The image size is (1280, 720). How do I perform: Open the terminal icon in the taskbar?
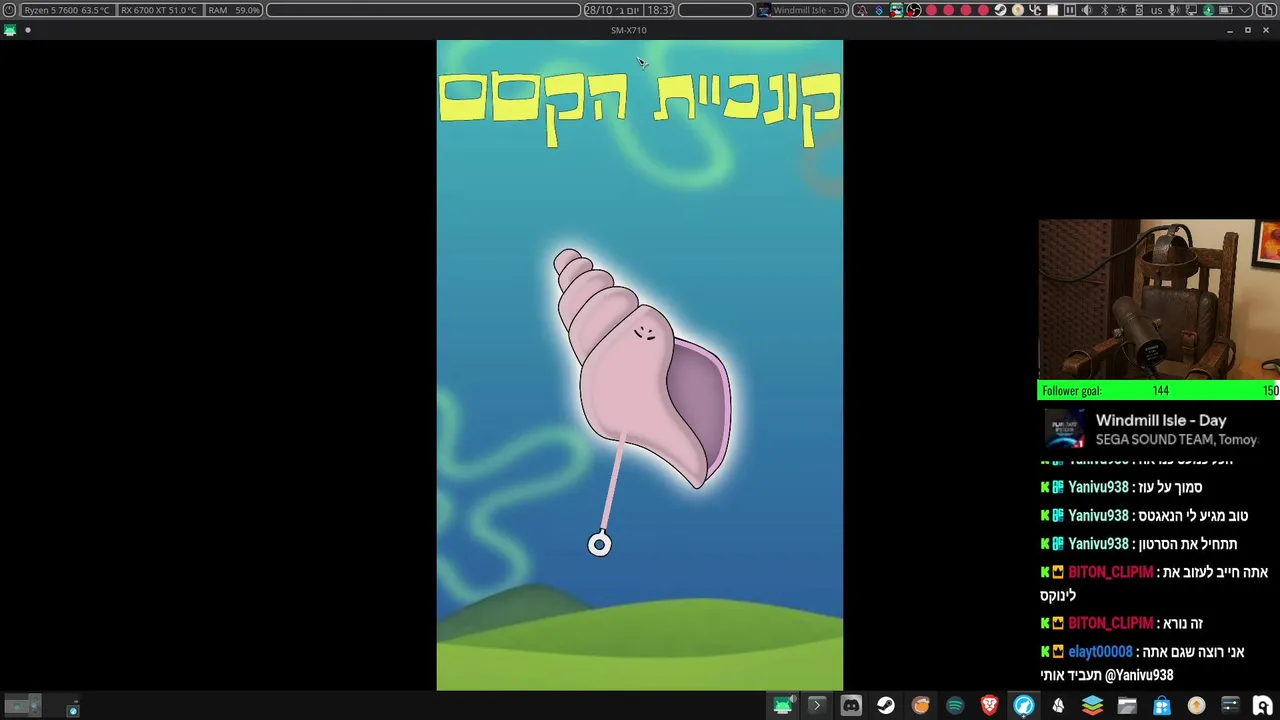tap(817, 706)
